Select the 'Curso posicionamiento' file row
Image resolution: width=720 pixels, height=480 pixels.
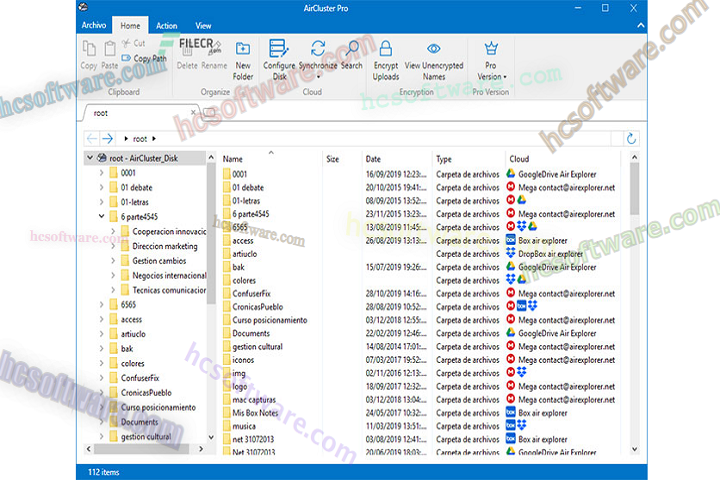point(420,320)
